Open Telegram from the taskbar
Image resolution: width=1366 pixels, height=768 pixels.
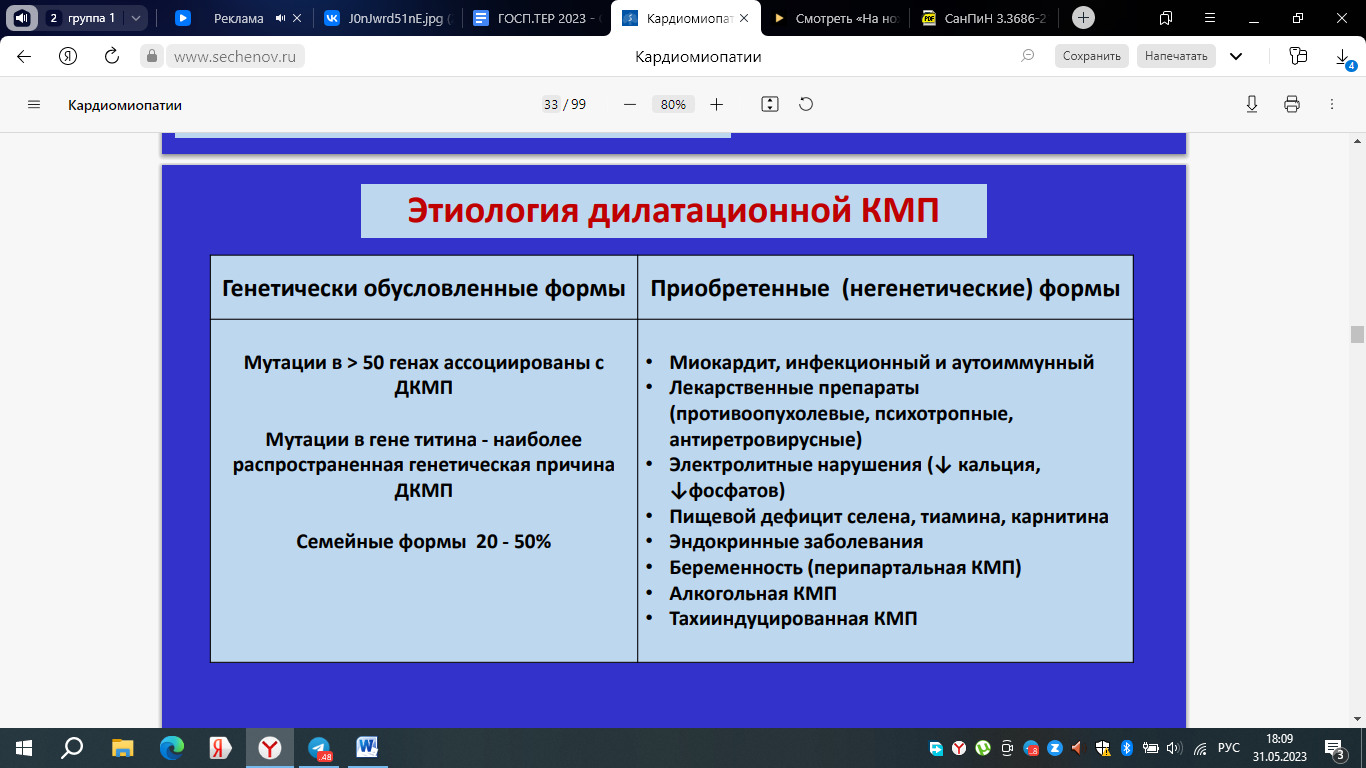click(x=320, y=747)
